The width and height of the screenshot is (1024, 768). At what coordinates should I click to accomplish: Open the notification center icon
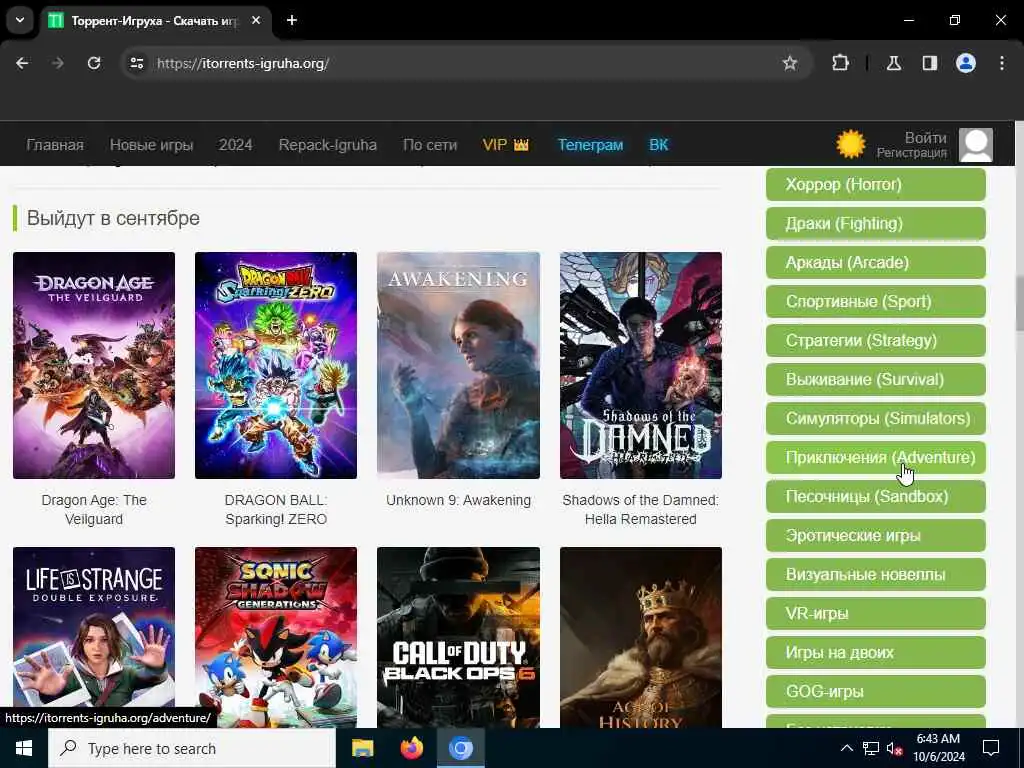click(991, 748)
